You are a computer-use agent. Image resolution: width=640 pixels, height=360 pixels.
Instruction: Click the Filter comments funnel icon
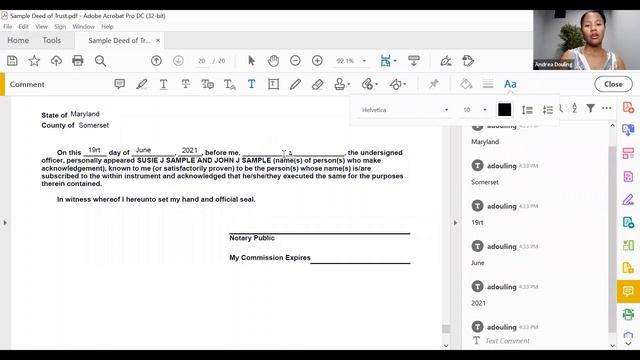coord(591,108)
